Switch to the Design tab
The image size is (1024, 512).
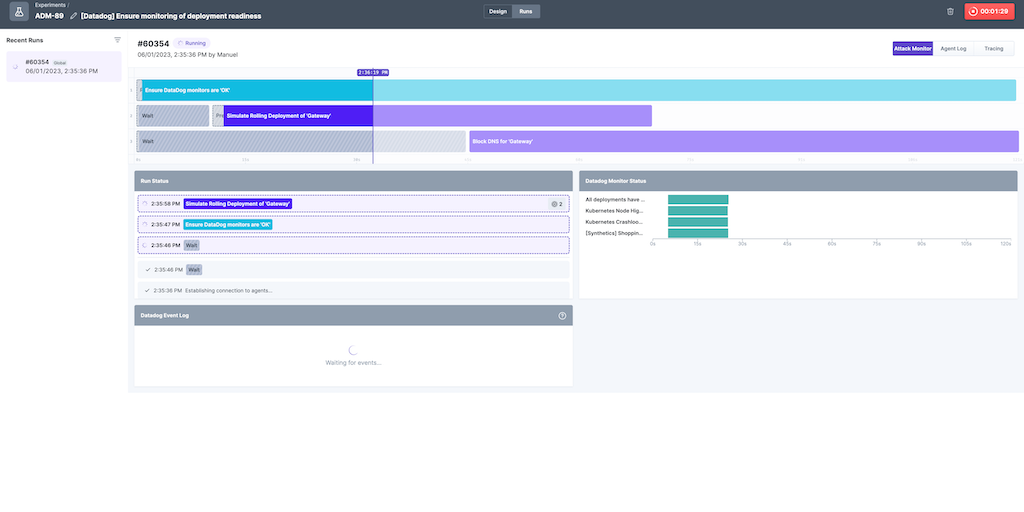[498, 11]
